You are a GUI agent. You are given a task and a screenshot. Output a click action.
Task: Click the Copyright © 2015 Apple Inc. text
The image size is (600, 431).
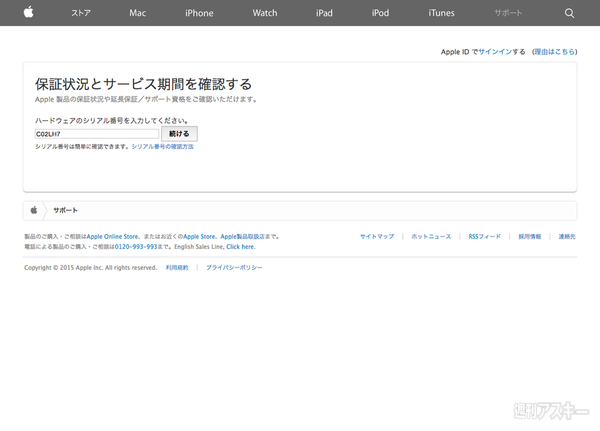[90, 268]
